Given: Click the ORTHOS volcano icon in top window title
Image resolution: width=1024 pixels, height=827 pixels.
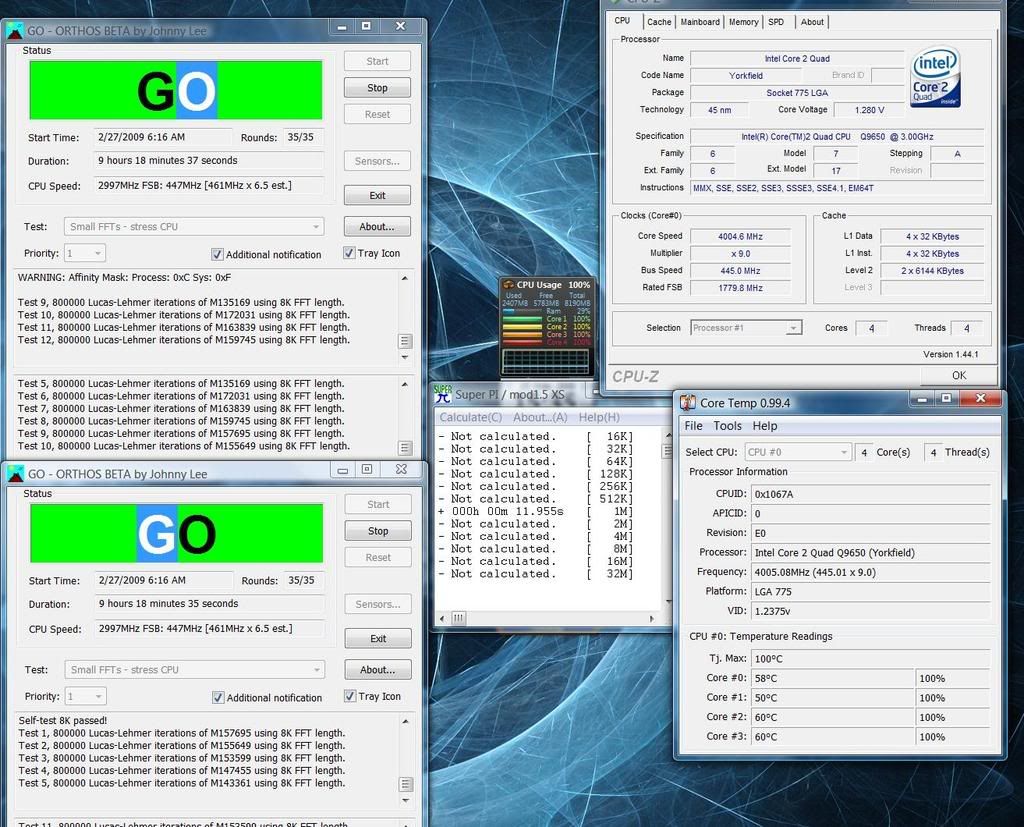Looking at the screenshot, I should (x=14, y=31).
